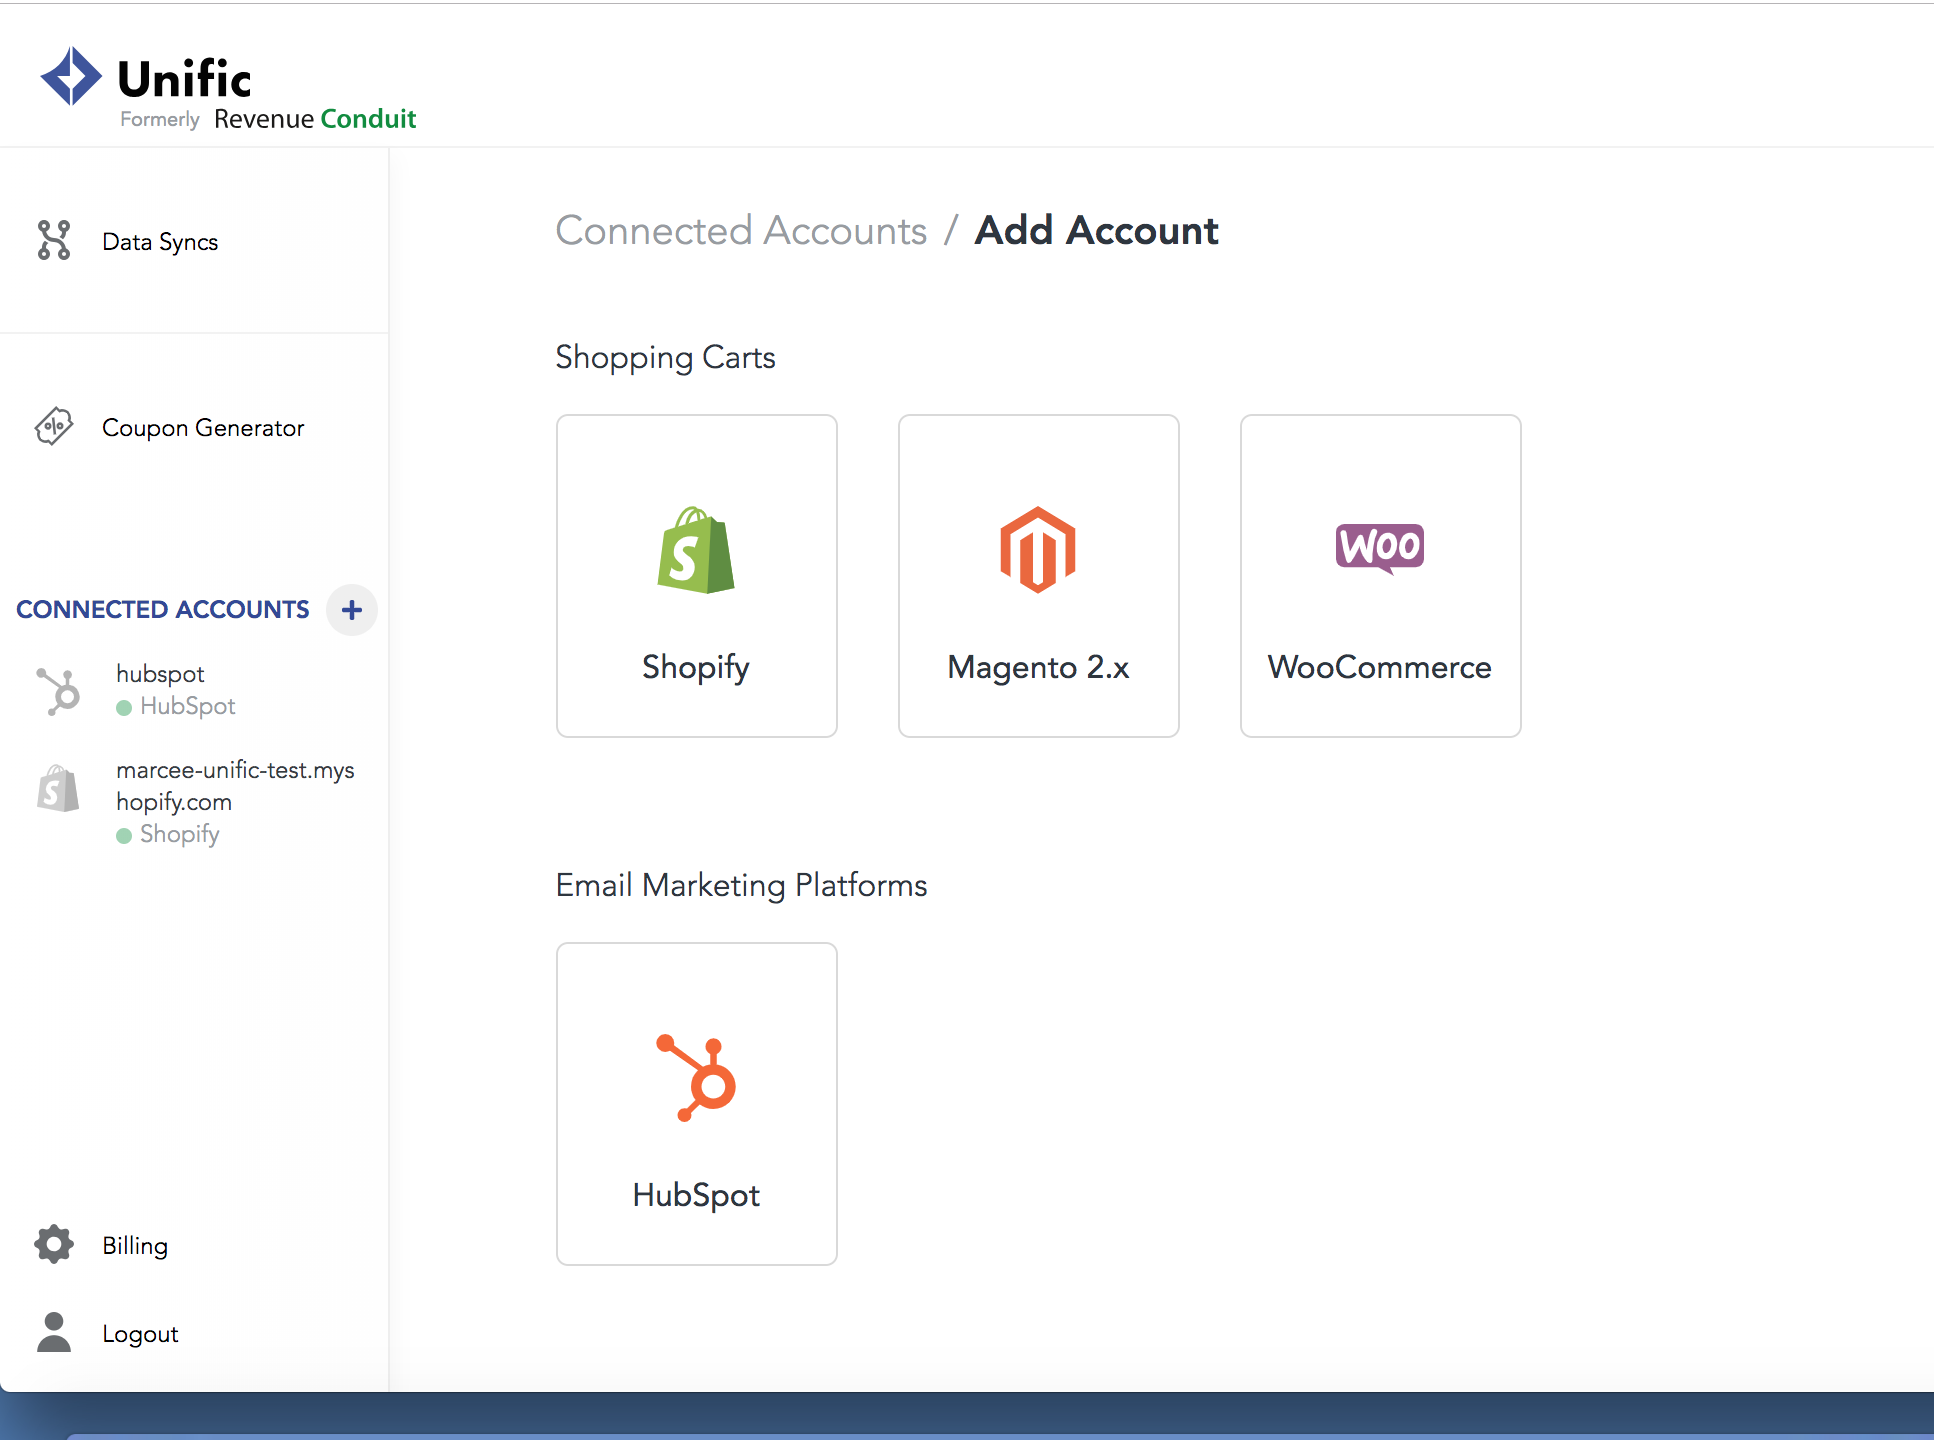This screenshot has width=1934, height=1440.
Task: Click the purple Woo logo
Action: click(x=1380, y=548)
